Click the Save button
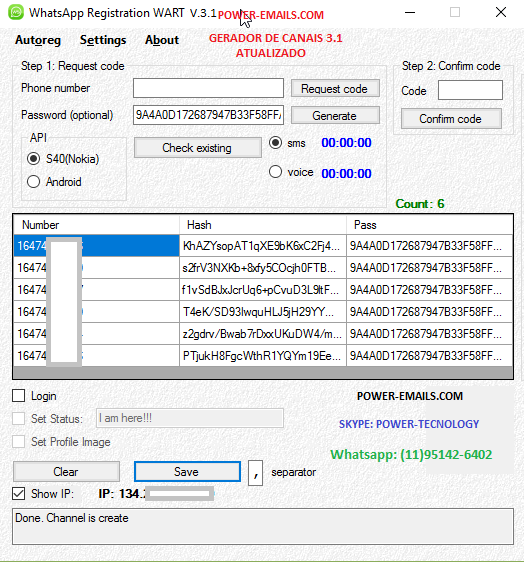Viewport: 524px width, 562px height. click(187, 472)
